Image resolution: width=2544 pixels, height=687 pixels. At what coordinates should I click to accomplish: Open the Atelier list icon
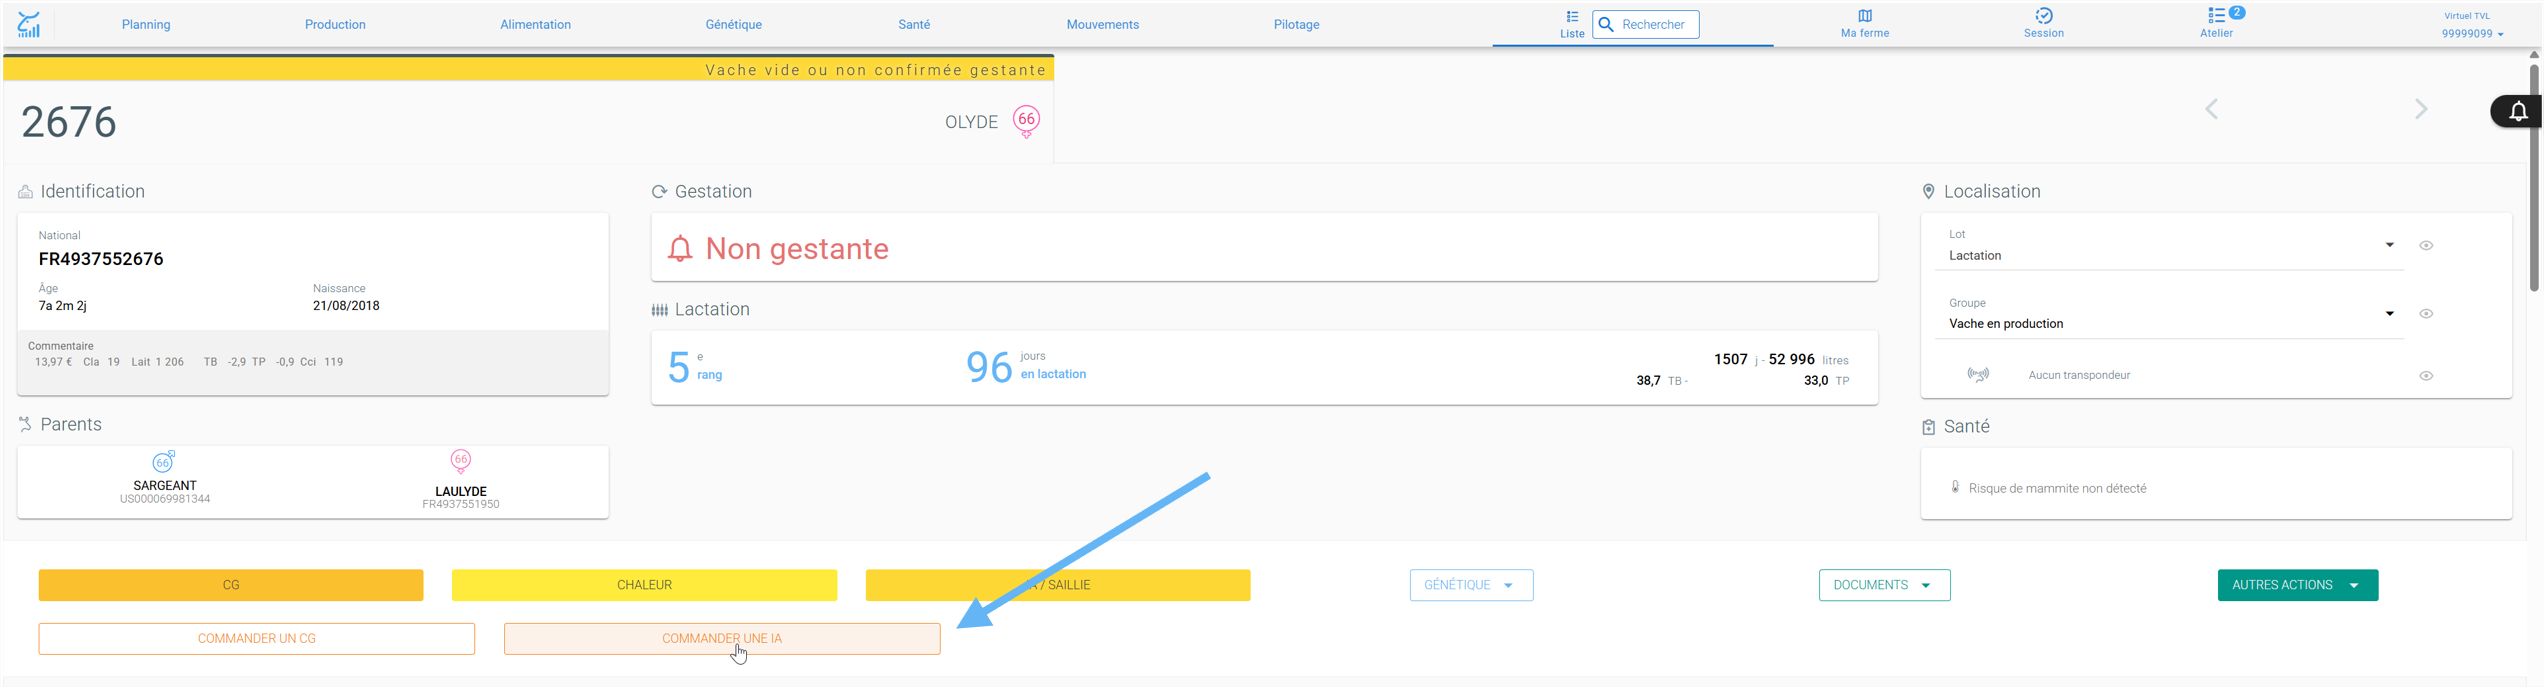2216,16
